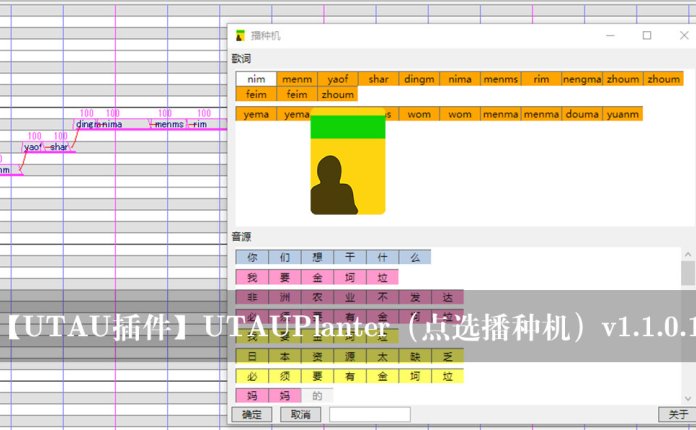The height and width of the screenshot is (430, 696).
Task: Pick the source character 源
Action: tap(350, 356)
